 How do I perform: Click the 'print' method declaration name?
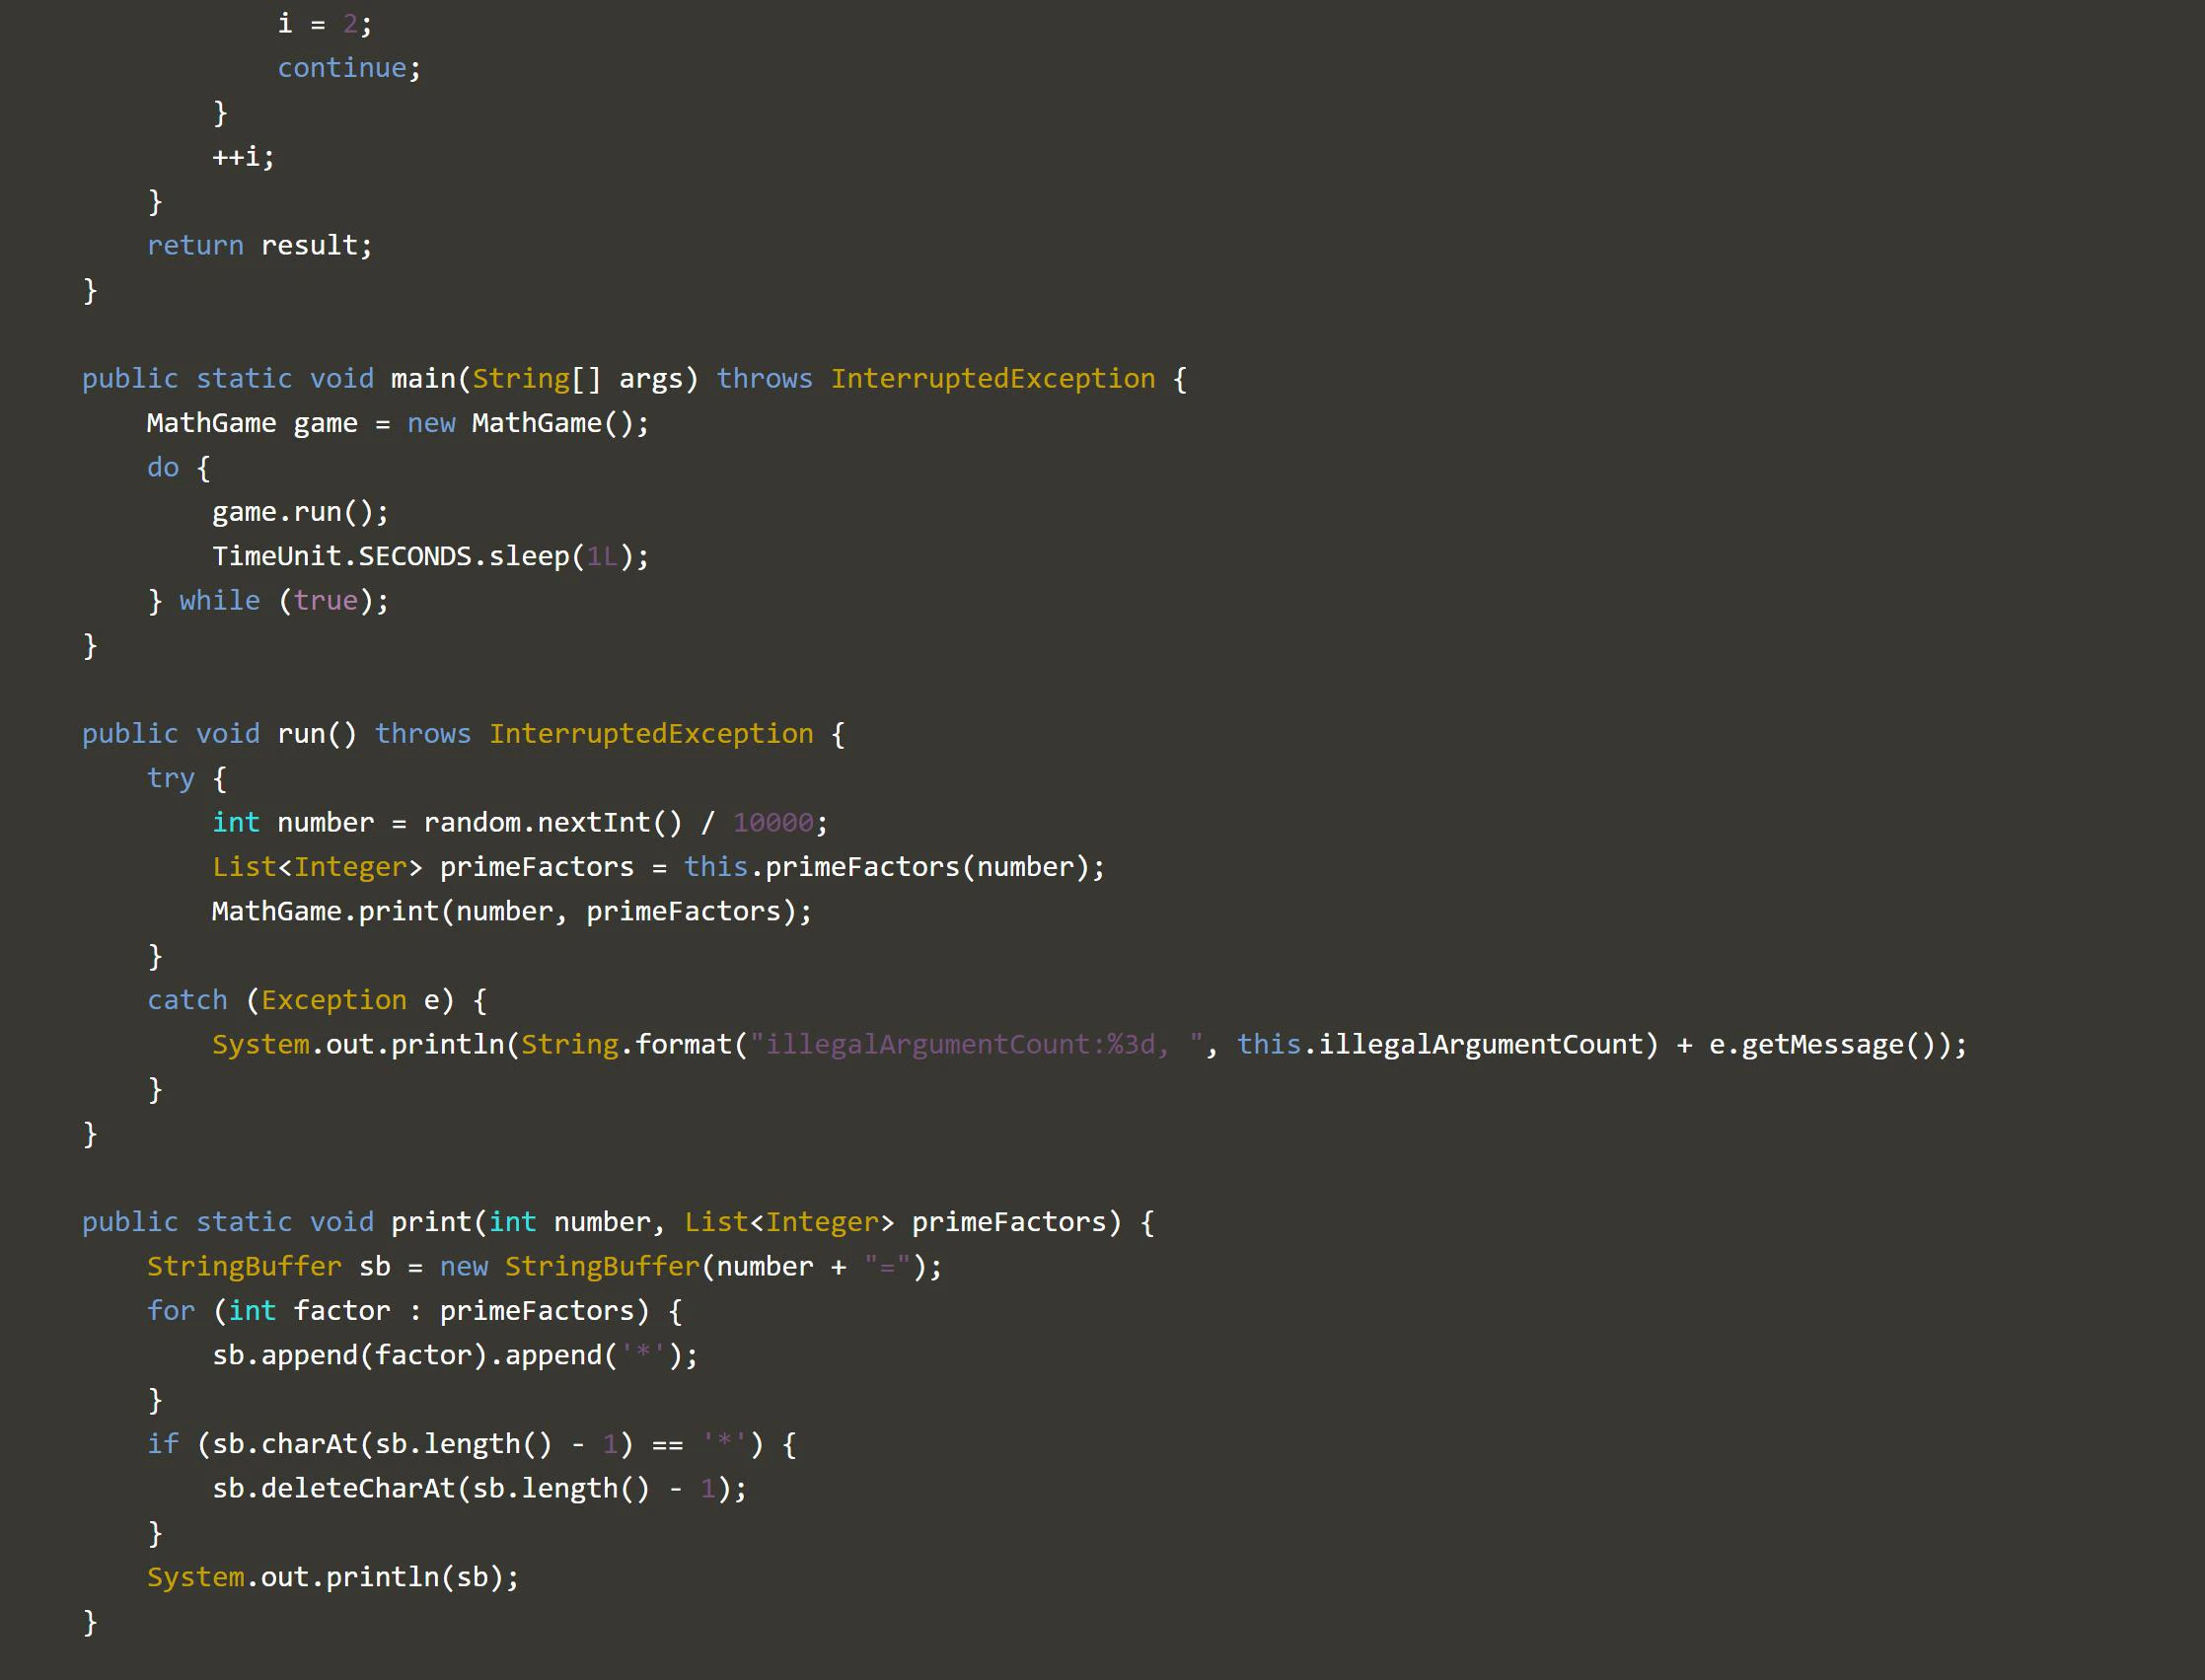tap(430, 1222)
